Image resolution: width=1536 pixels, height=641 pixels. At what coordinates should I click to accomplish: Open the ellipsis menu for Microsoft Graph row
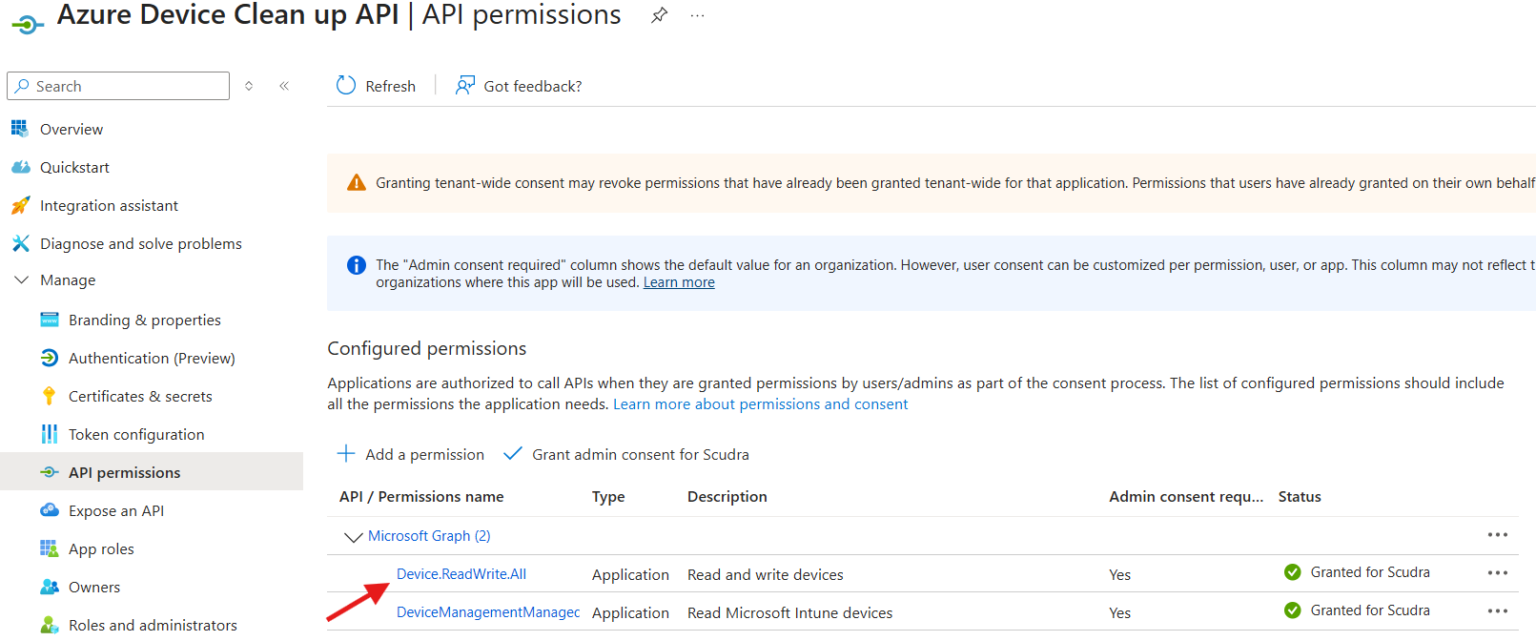coord(1497,535)
